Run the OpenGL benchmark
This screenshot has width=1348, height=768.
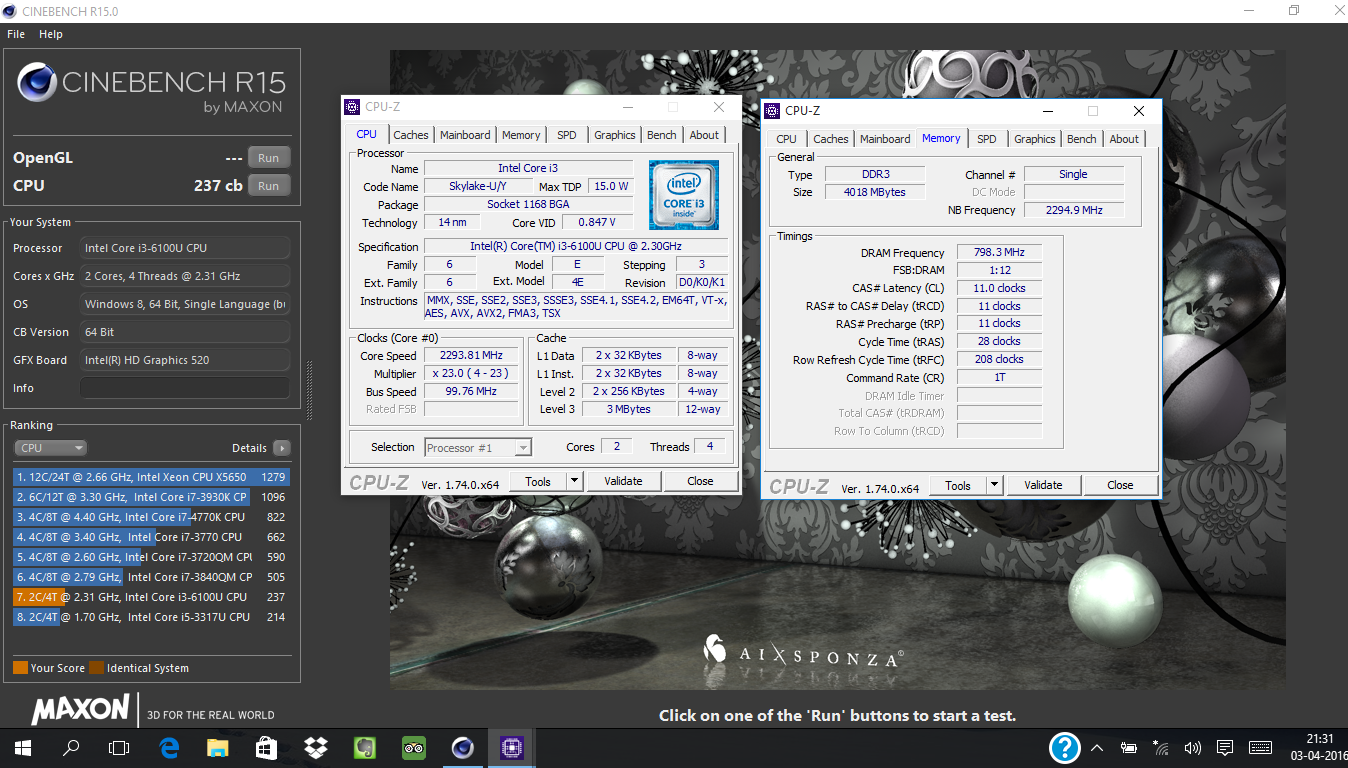pos(268,158)
